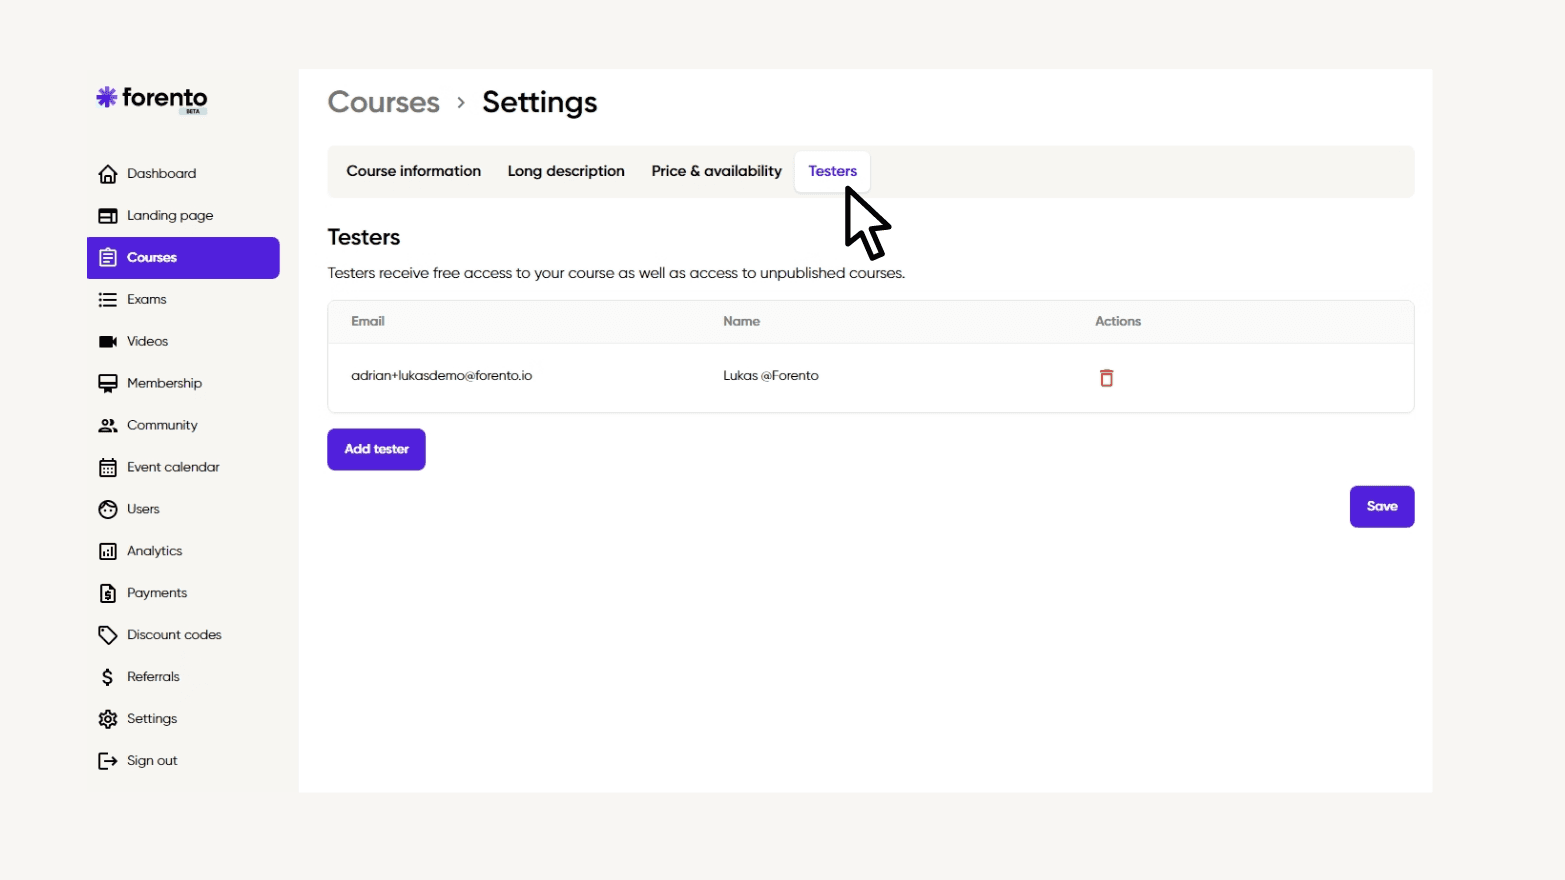Click the forento logo
This screenshot has width=1565, height=880.
pyautogui.click(x=152, y=98)
